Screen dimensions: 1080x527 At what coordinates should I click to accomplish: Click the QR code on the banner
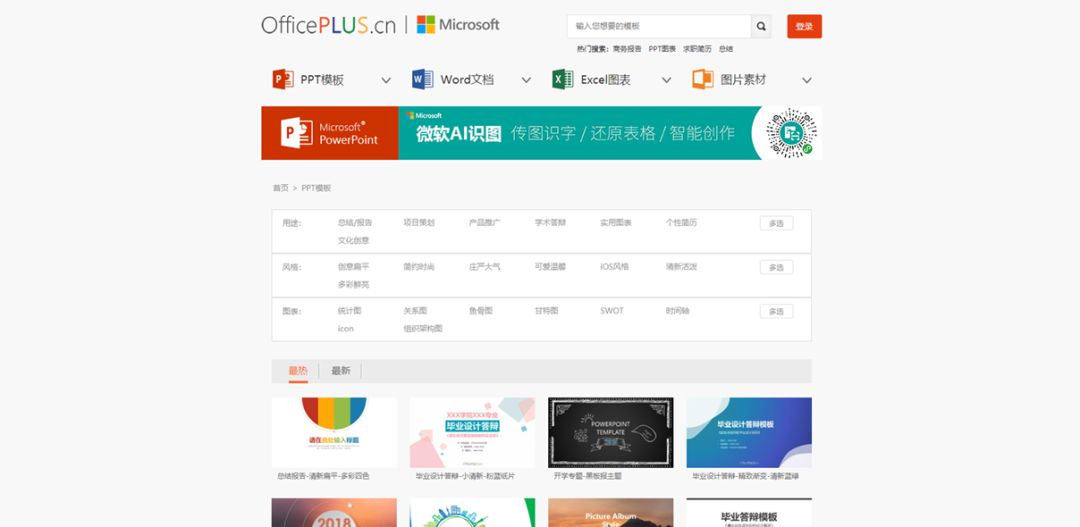pos(792,132)
